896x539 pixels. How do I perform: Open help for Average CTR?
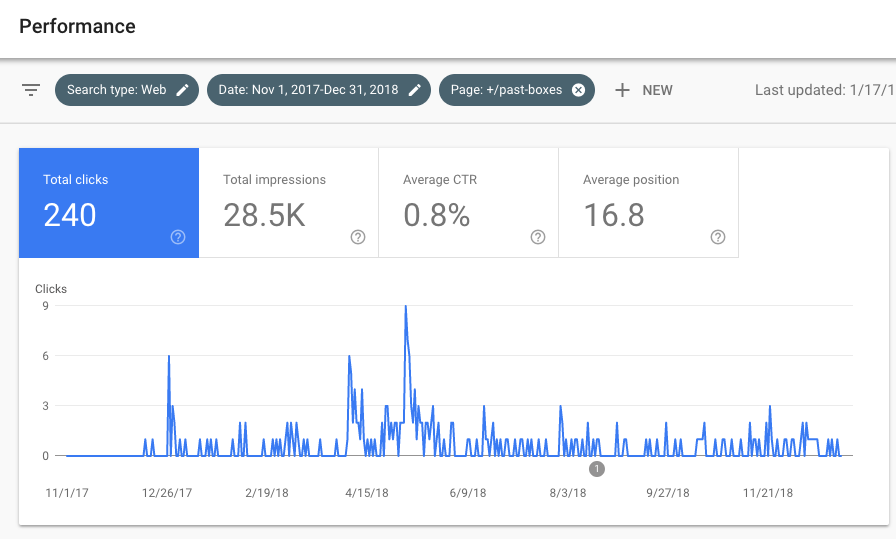click(538, 237)
